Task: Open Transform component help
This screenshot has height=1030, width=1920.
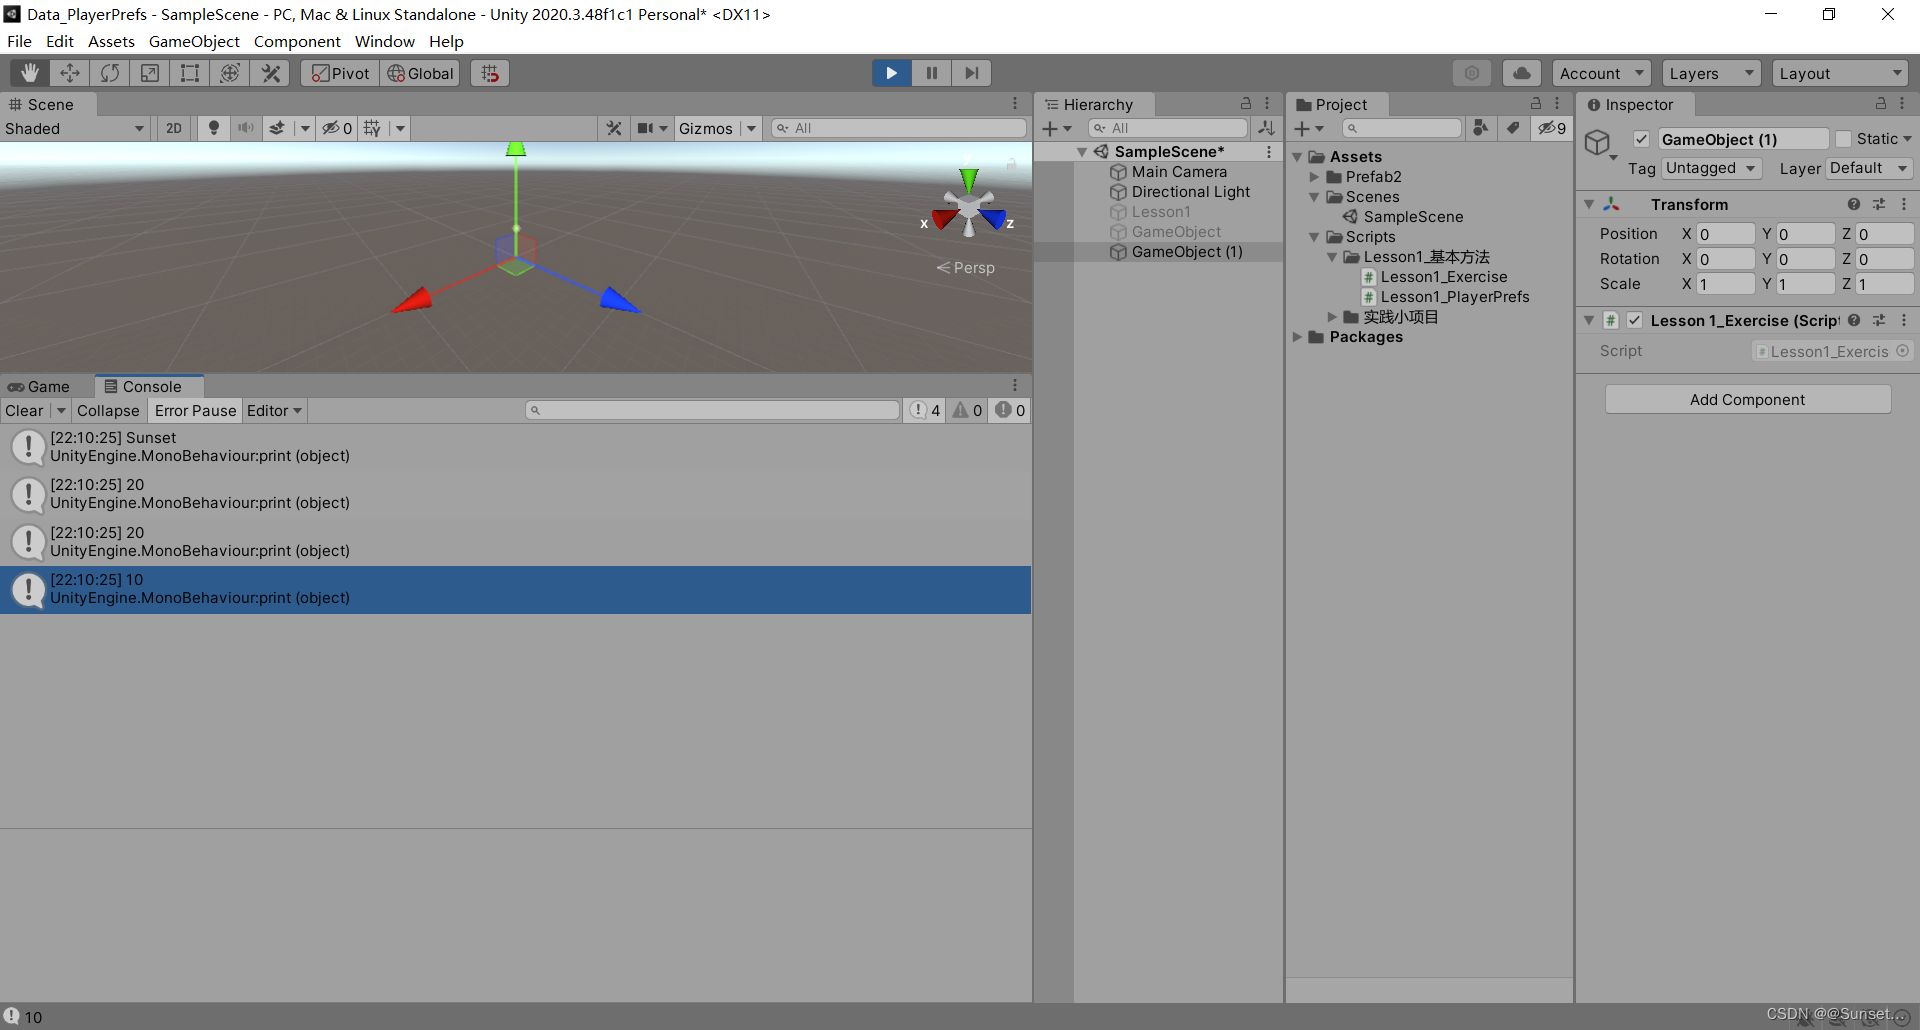Action: click(1854, 204)
